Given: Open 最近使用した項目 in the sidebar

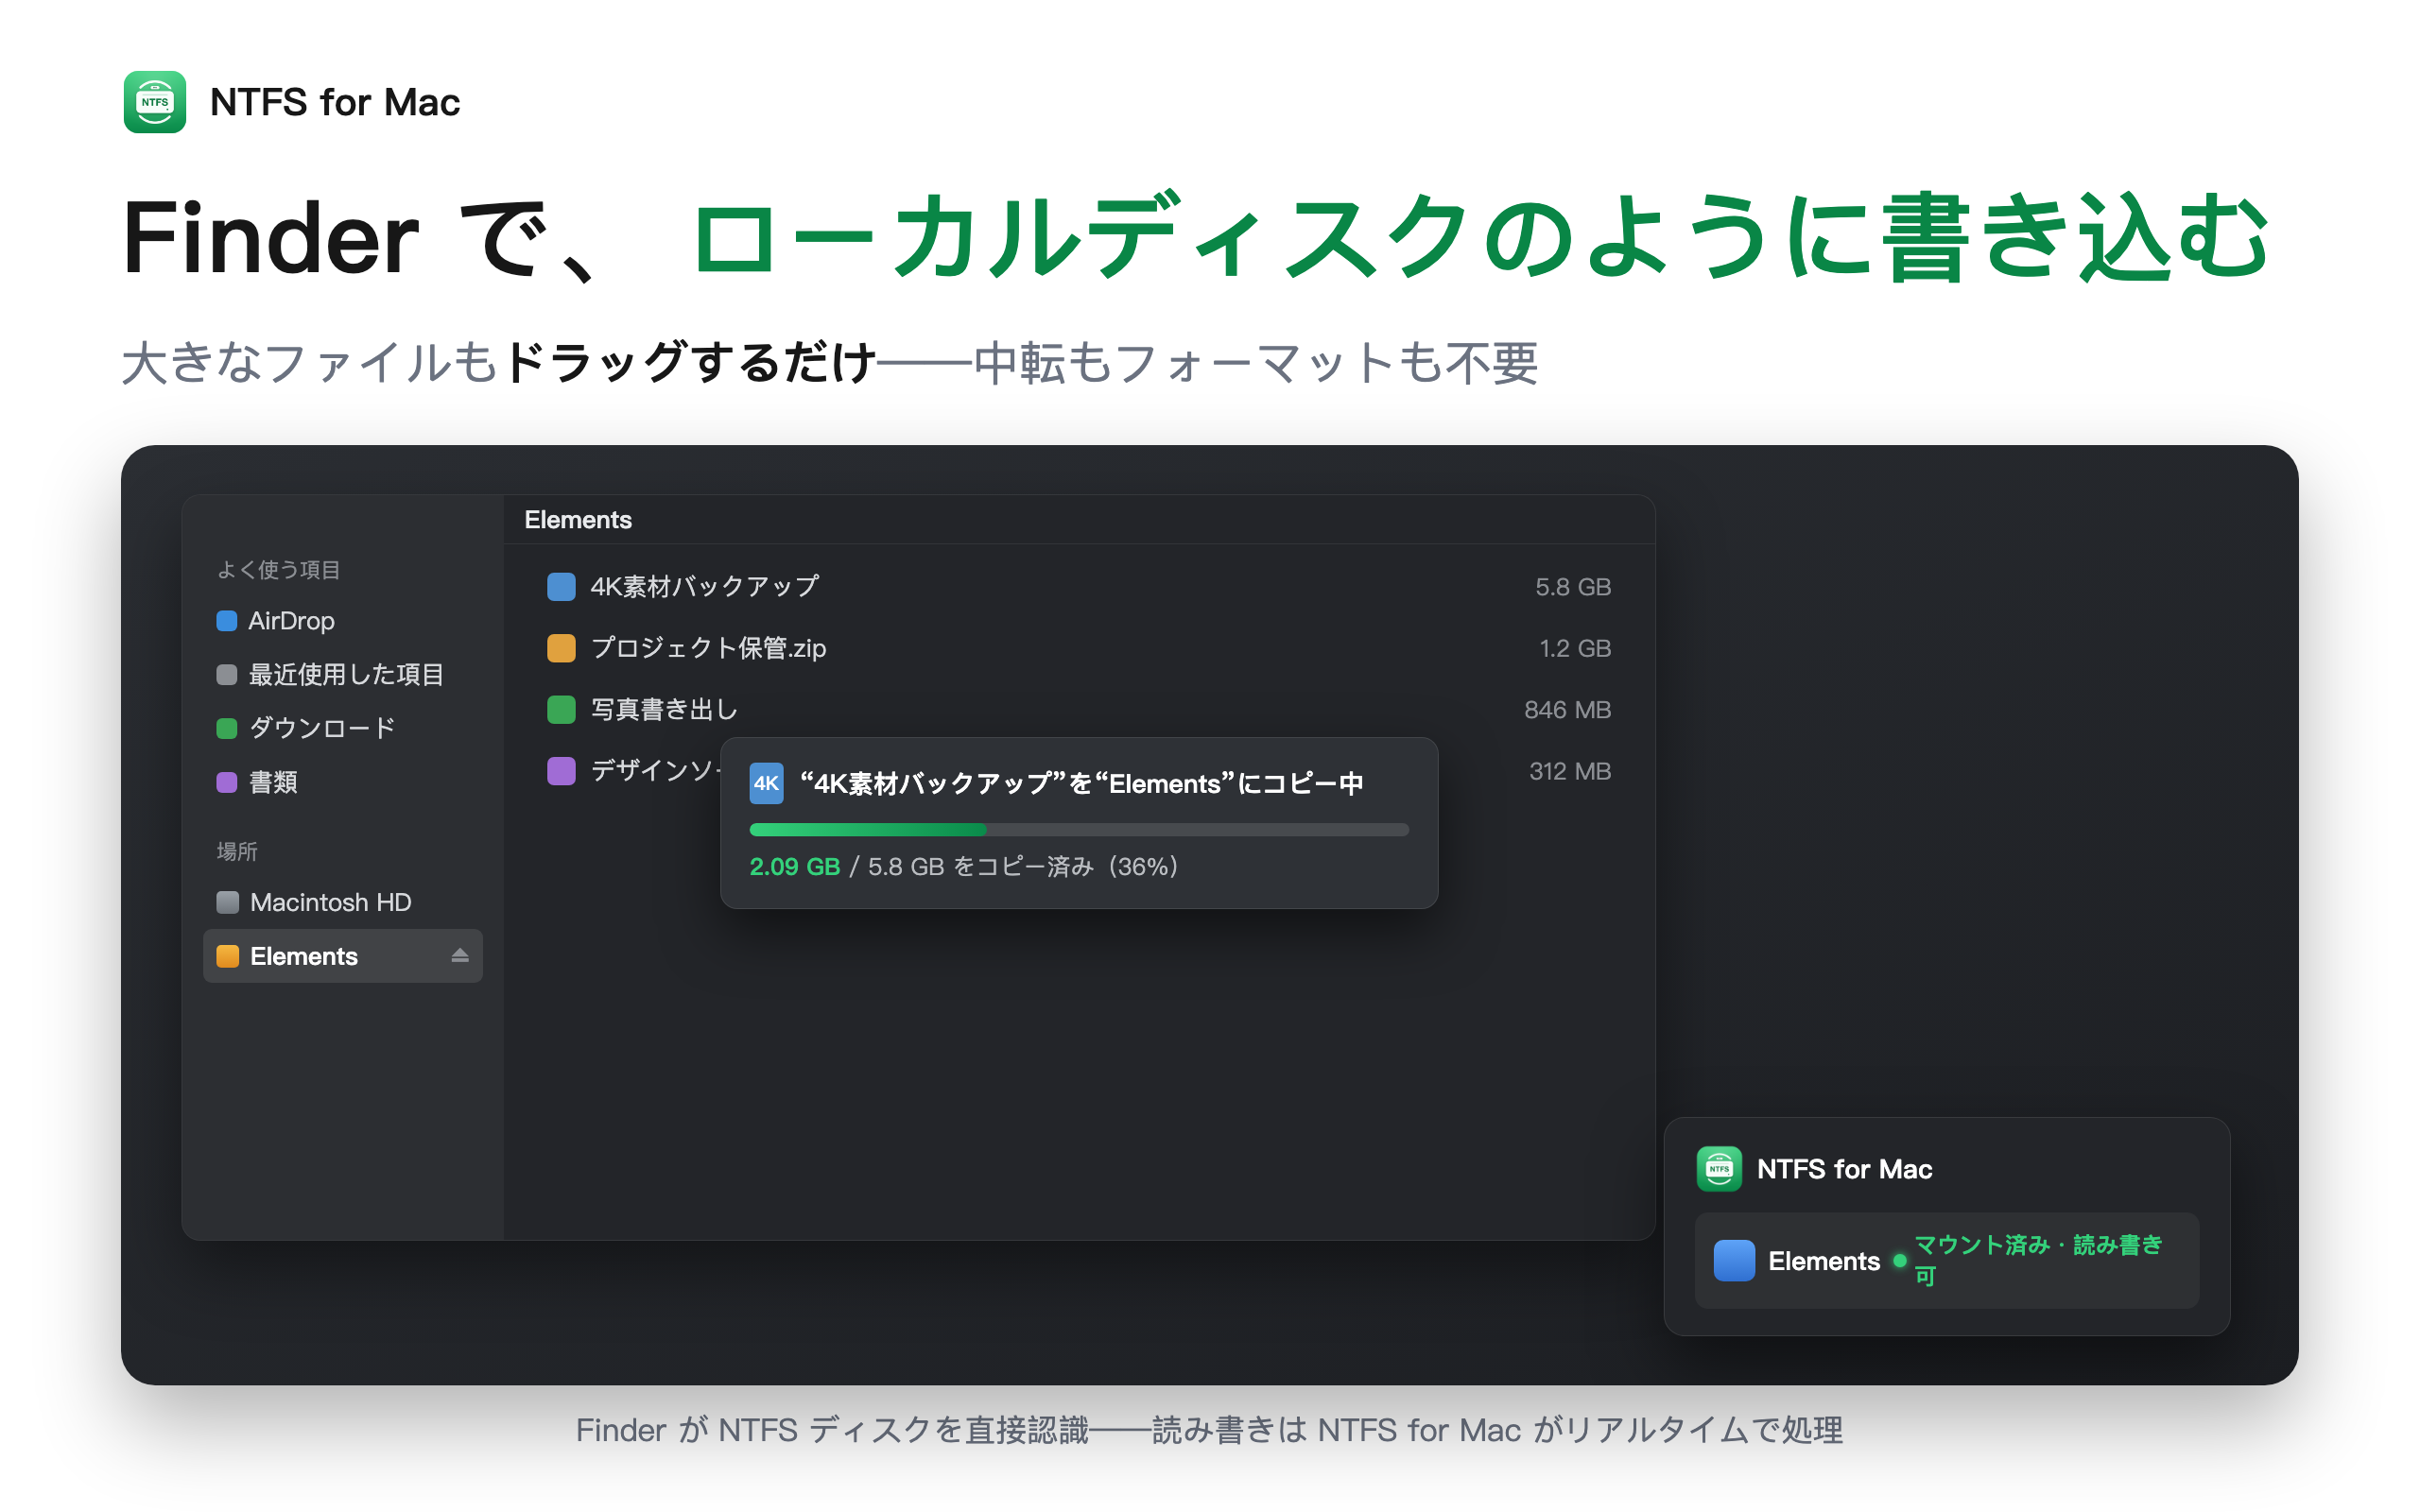Looking at the screenshot, I should [x=342, y=675].
